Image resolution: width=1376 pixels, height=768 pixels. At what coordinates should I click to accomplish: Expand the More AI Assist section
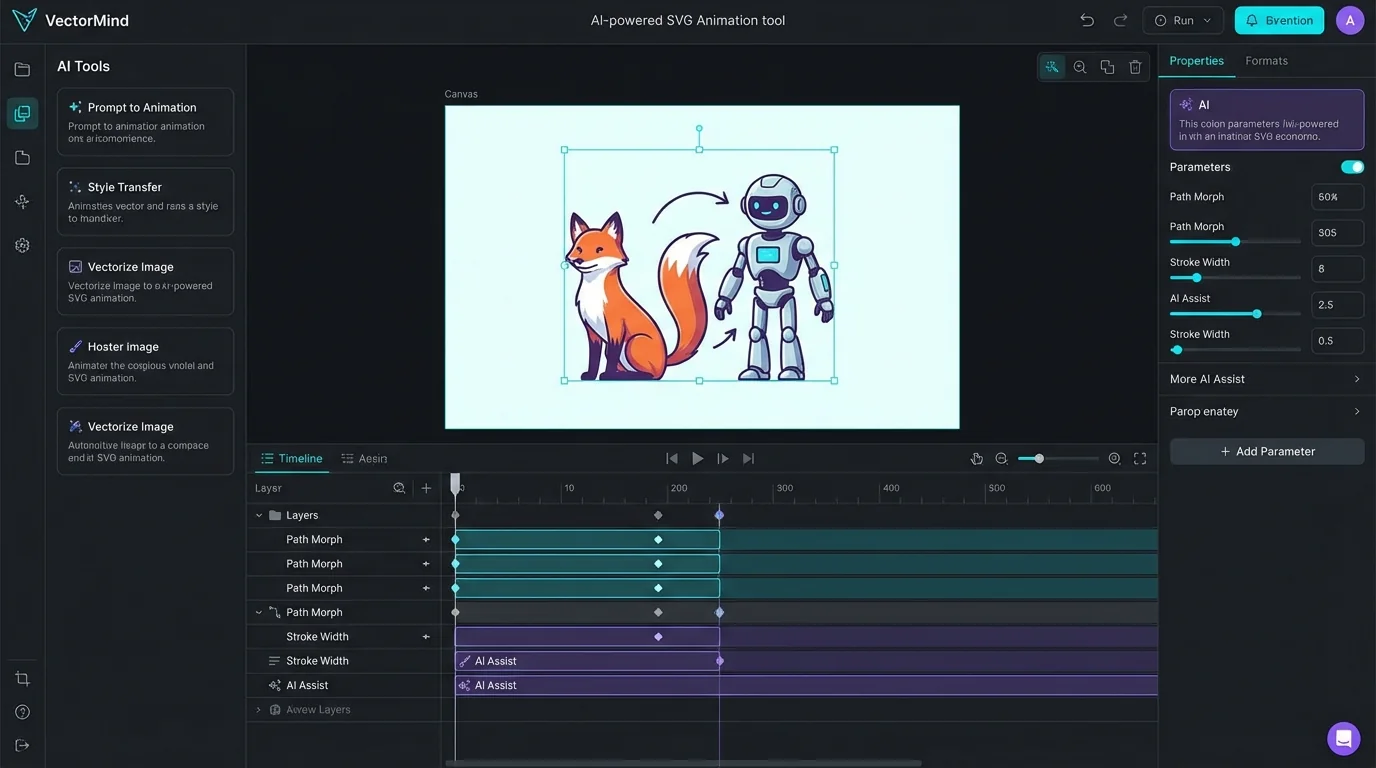[x=1266, y=379]
